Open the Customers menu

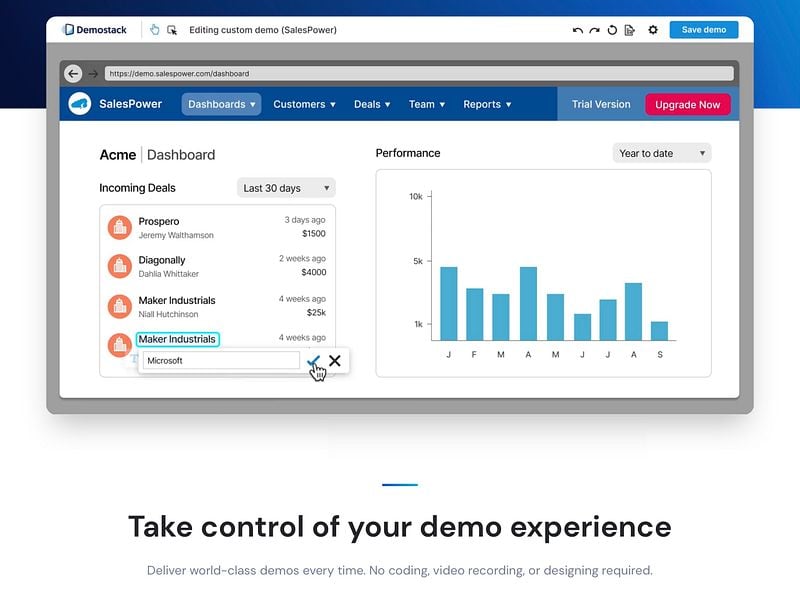(305, 104)
